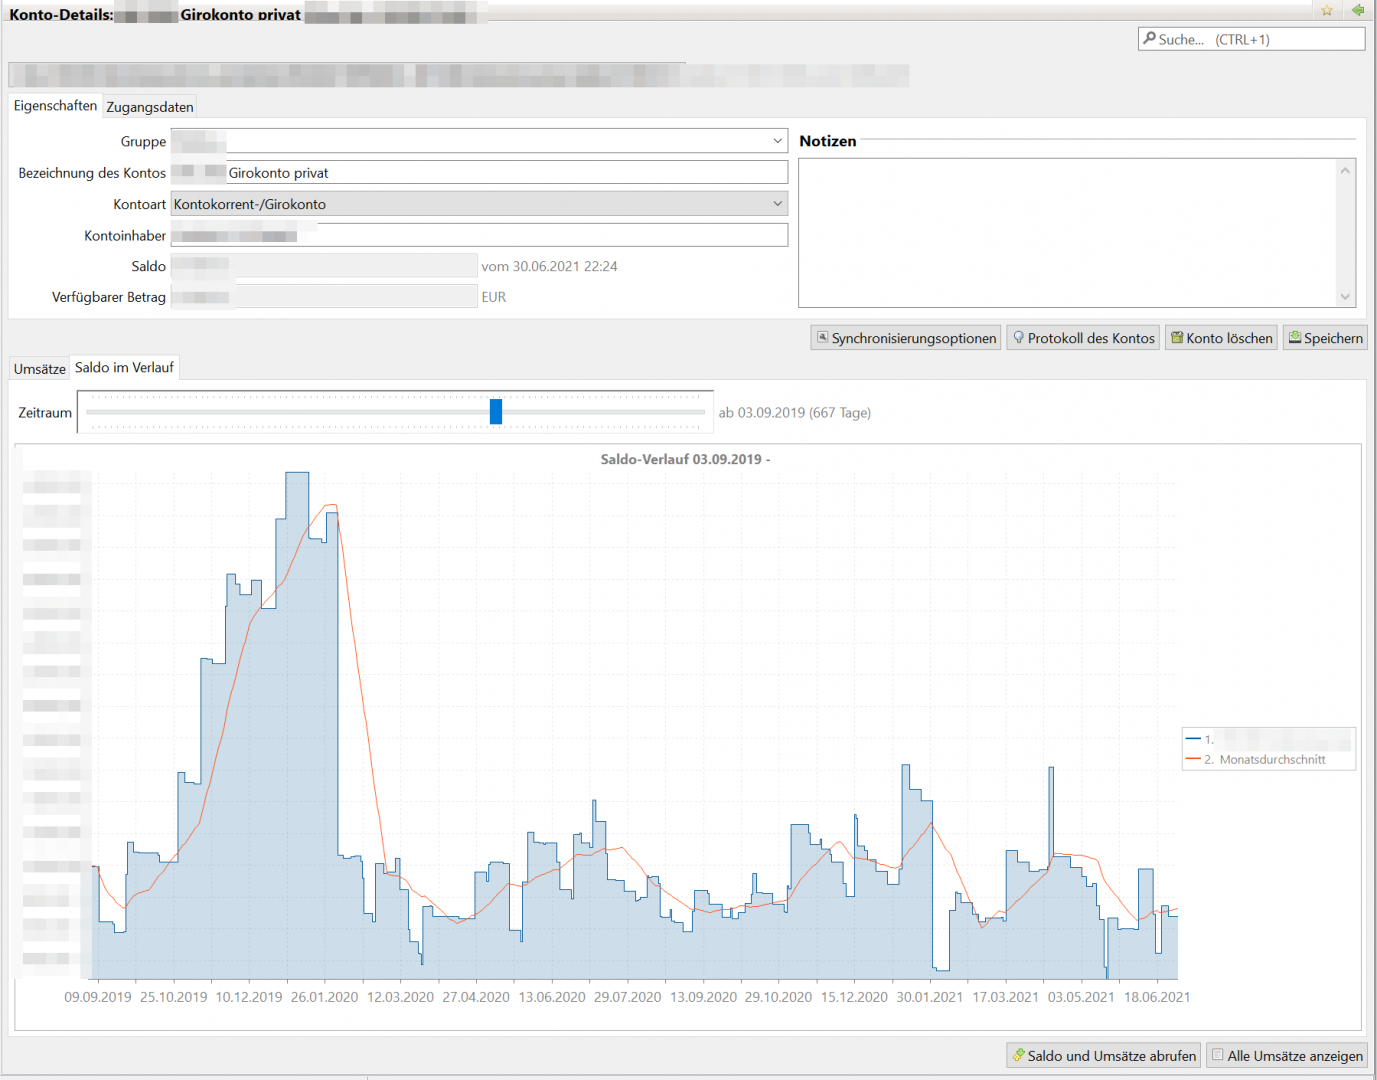Click the disk icon of Speichern
Image resolution: width=1377 pixels, height=1080 pixels.
[x=1294, y=338]
